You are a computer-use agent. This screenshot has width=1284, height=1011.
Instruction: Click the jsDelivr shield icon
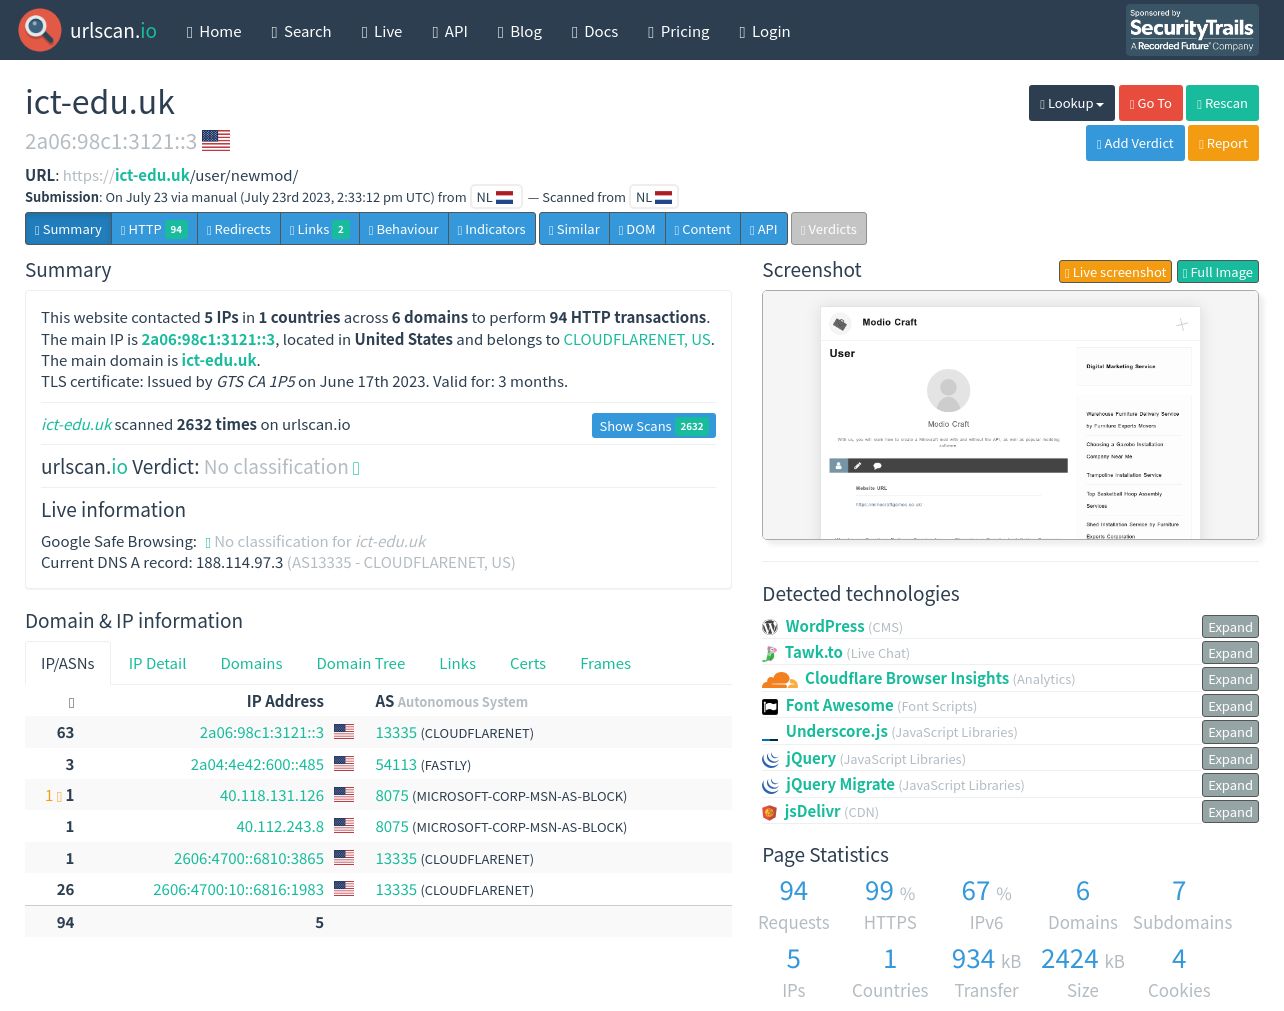pyautogui.click(x=770, y=812)
